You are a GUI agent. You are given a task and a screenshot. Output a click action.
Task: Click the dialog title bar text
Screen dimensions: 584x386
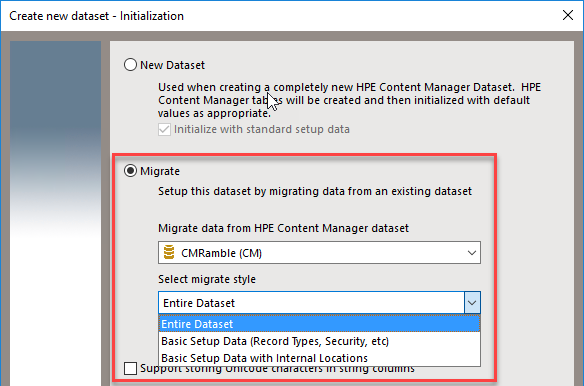(96, 16)
